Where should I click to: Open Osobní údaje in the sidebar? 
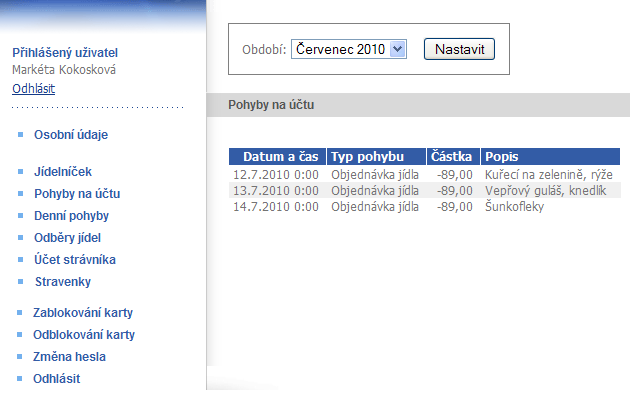71,135
